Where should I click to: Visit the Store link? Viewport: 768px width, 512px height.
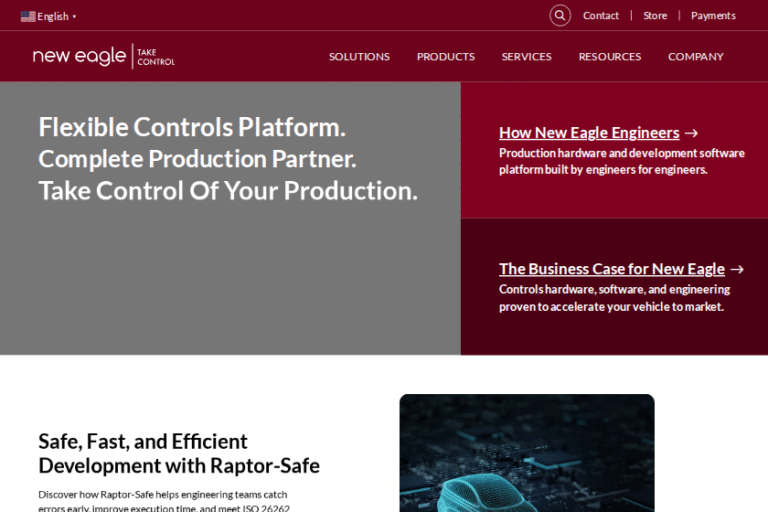pos(655,16)
